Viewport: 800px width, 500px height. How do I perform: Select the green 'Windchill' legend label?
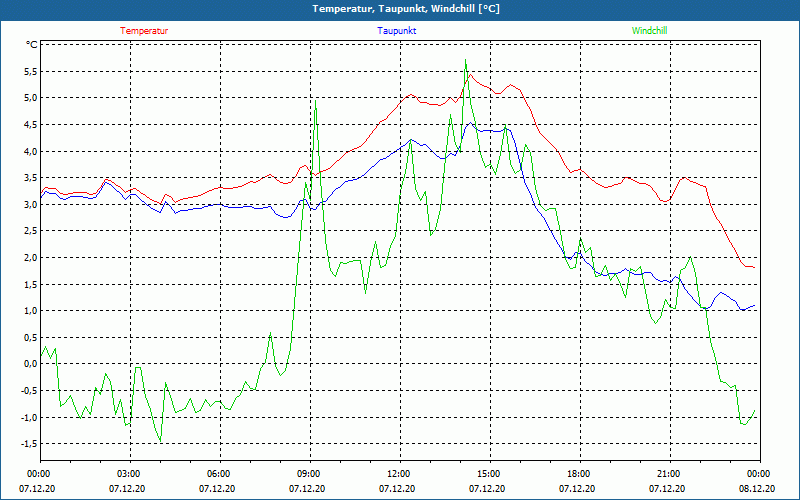[x=649, y=31]
